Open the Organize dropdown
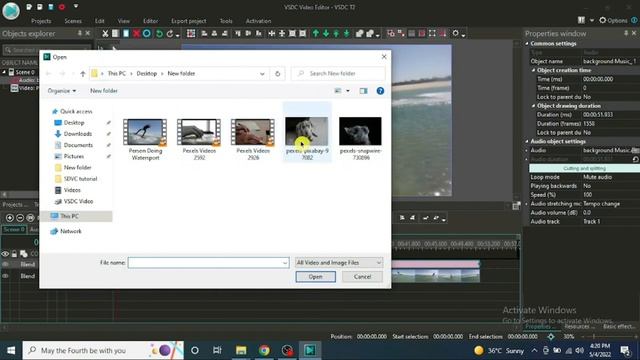The image size is (640, 360). pos(61,91)
